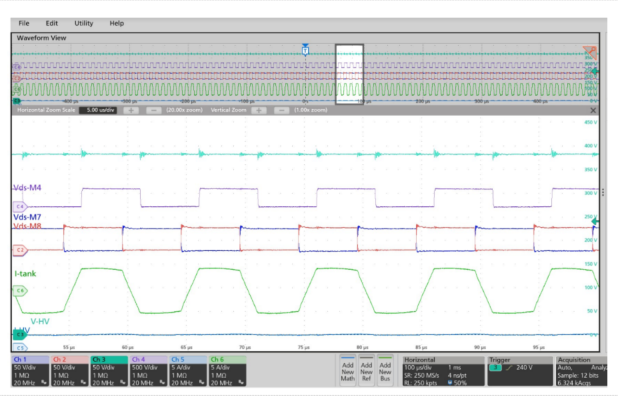Increase horizontal zoom with the plus button
The height and width of the screenshot is (399, 618).
click(131, 110)
